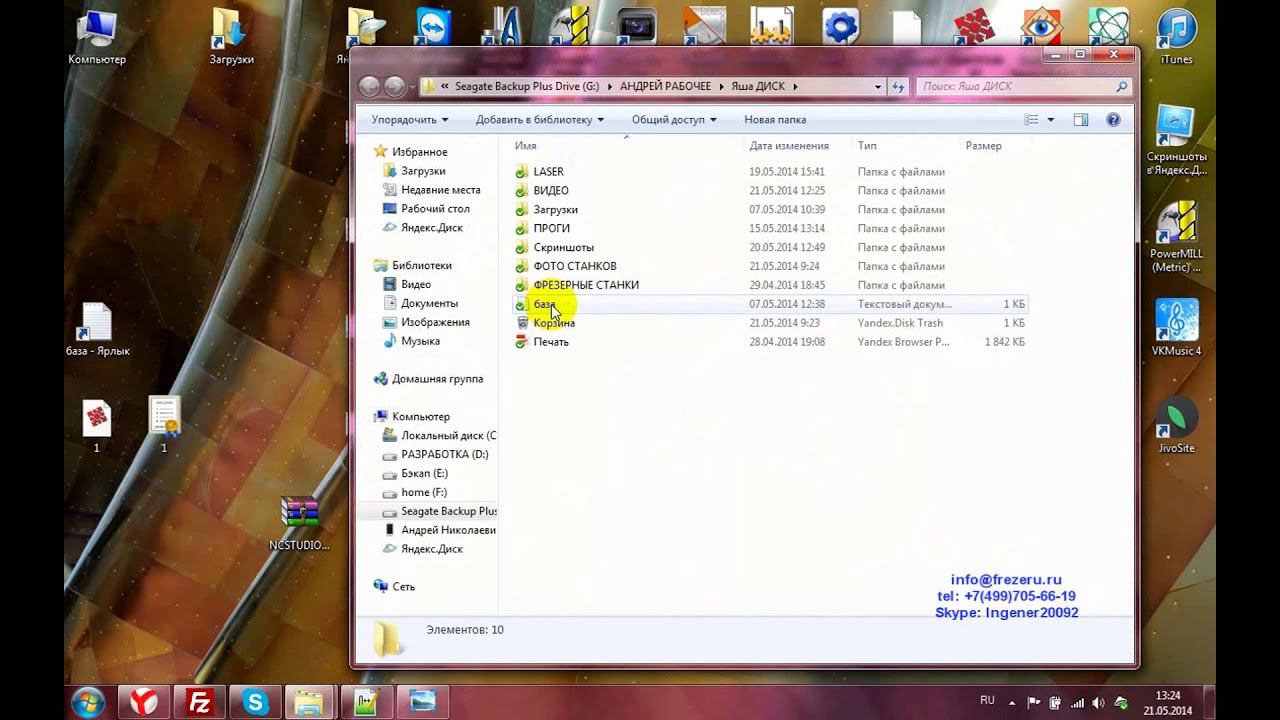Open the volume control in the tray
Viewport: 1280px width, 720px height.
pos(1099,703)
